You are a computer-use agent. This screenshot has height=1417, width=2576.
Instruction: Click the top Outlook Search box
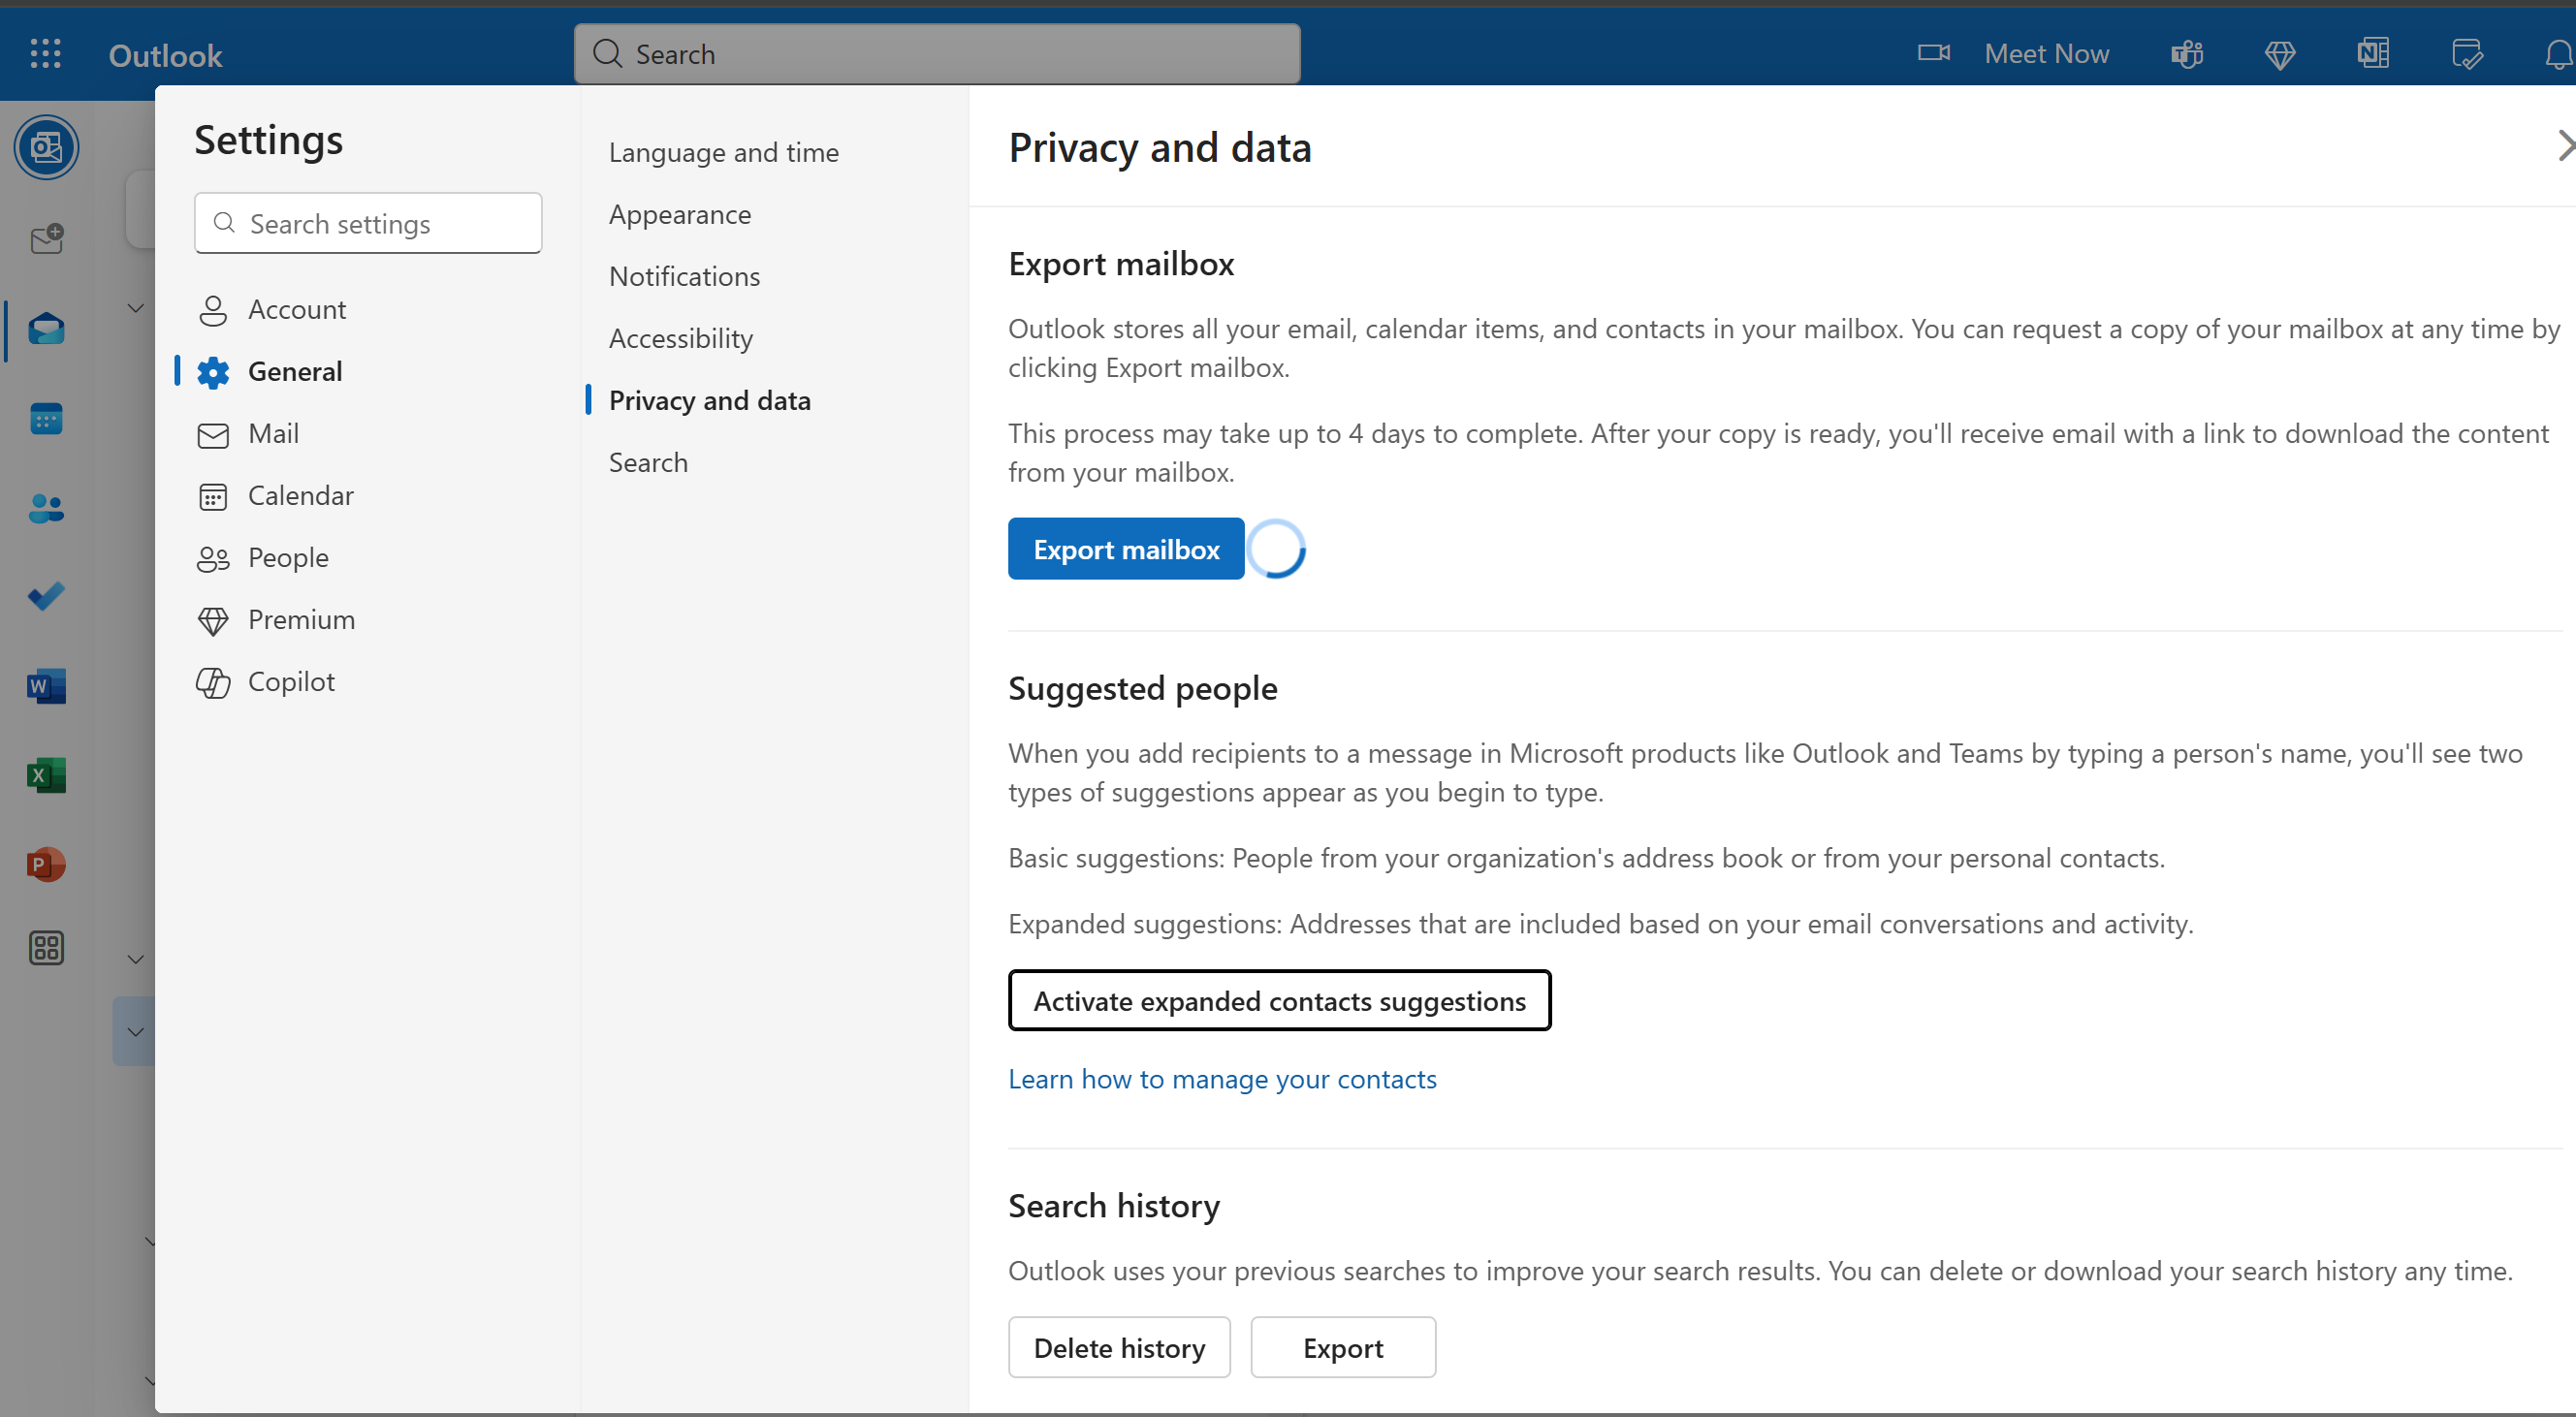pos(937,54)
